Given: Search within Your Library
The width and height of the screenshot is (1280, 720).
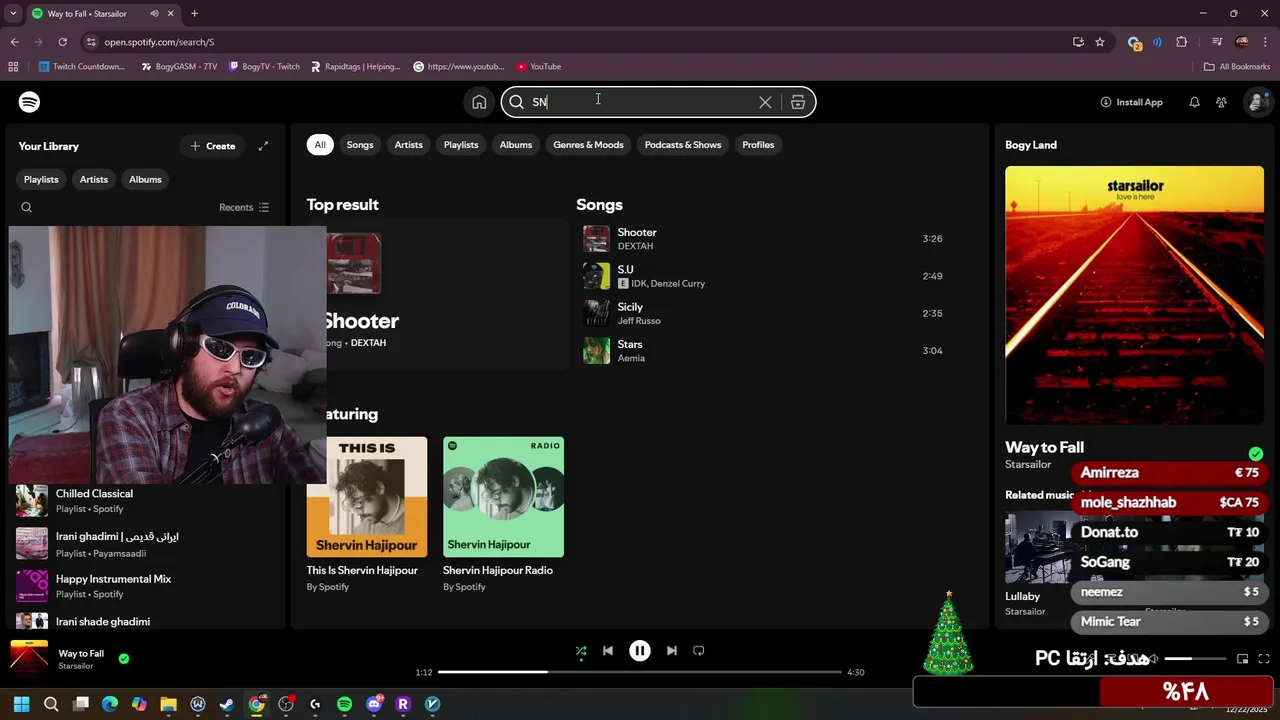Looking at the screenshot, I should [x=27, y=208].
